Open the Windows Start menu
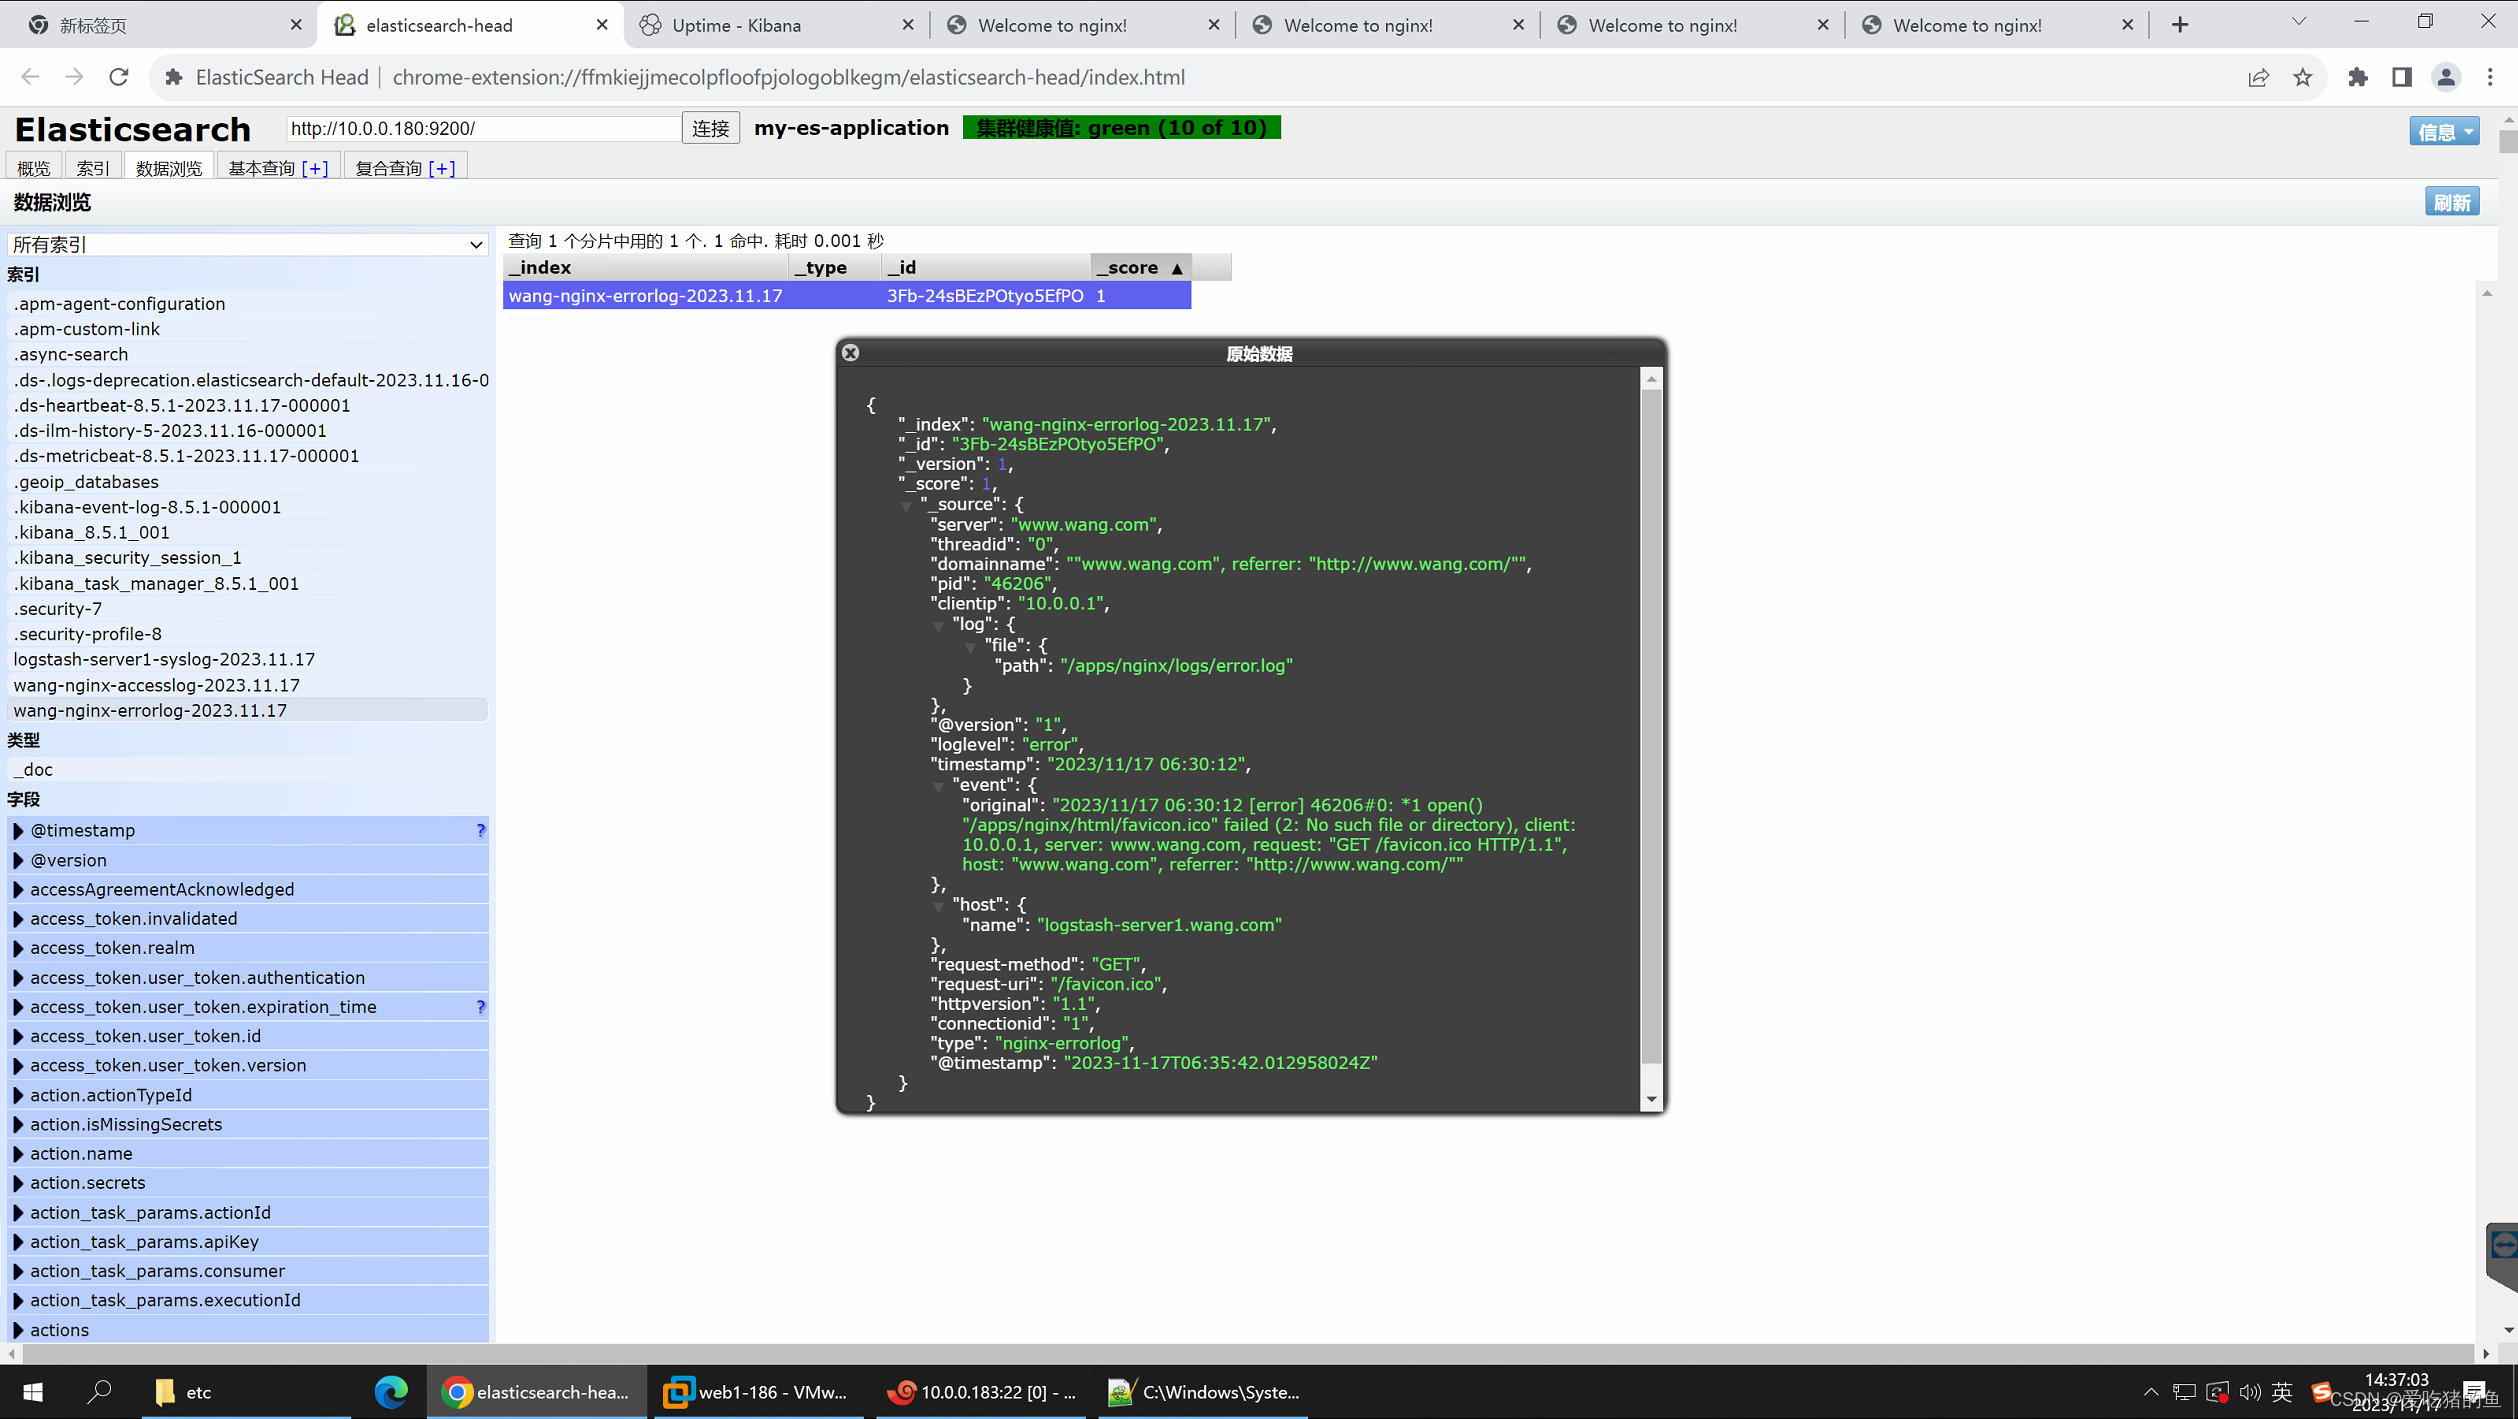 click(x=32, y=1392)
